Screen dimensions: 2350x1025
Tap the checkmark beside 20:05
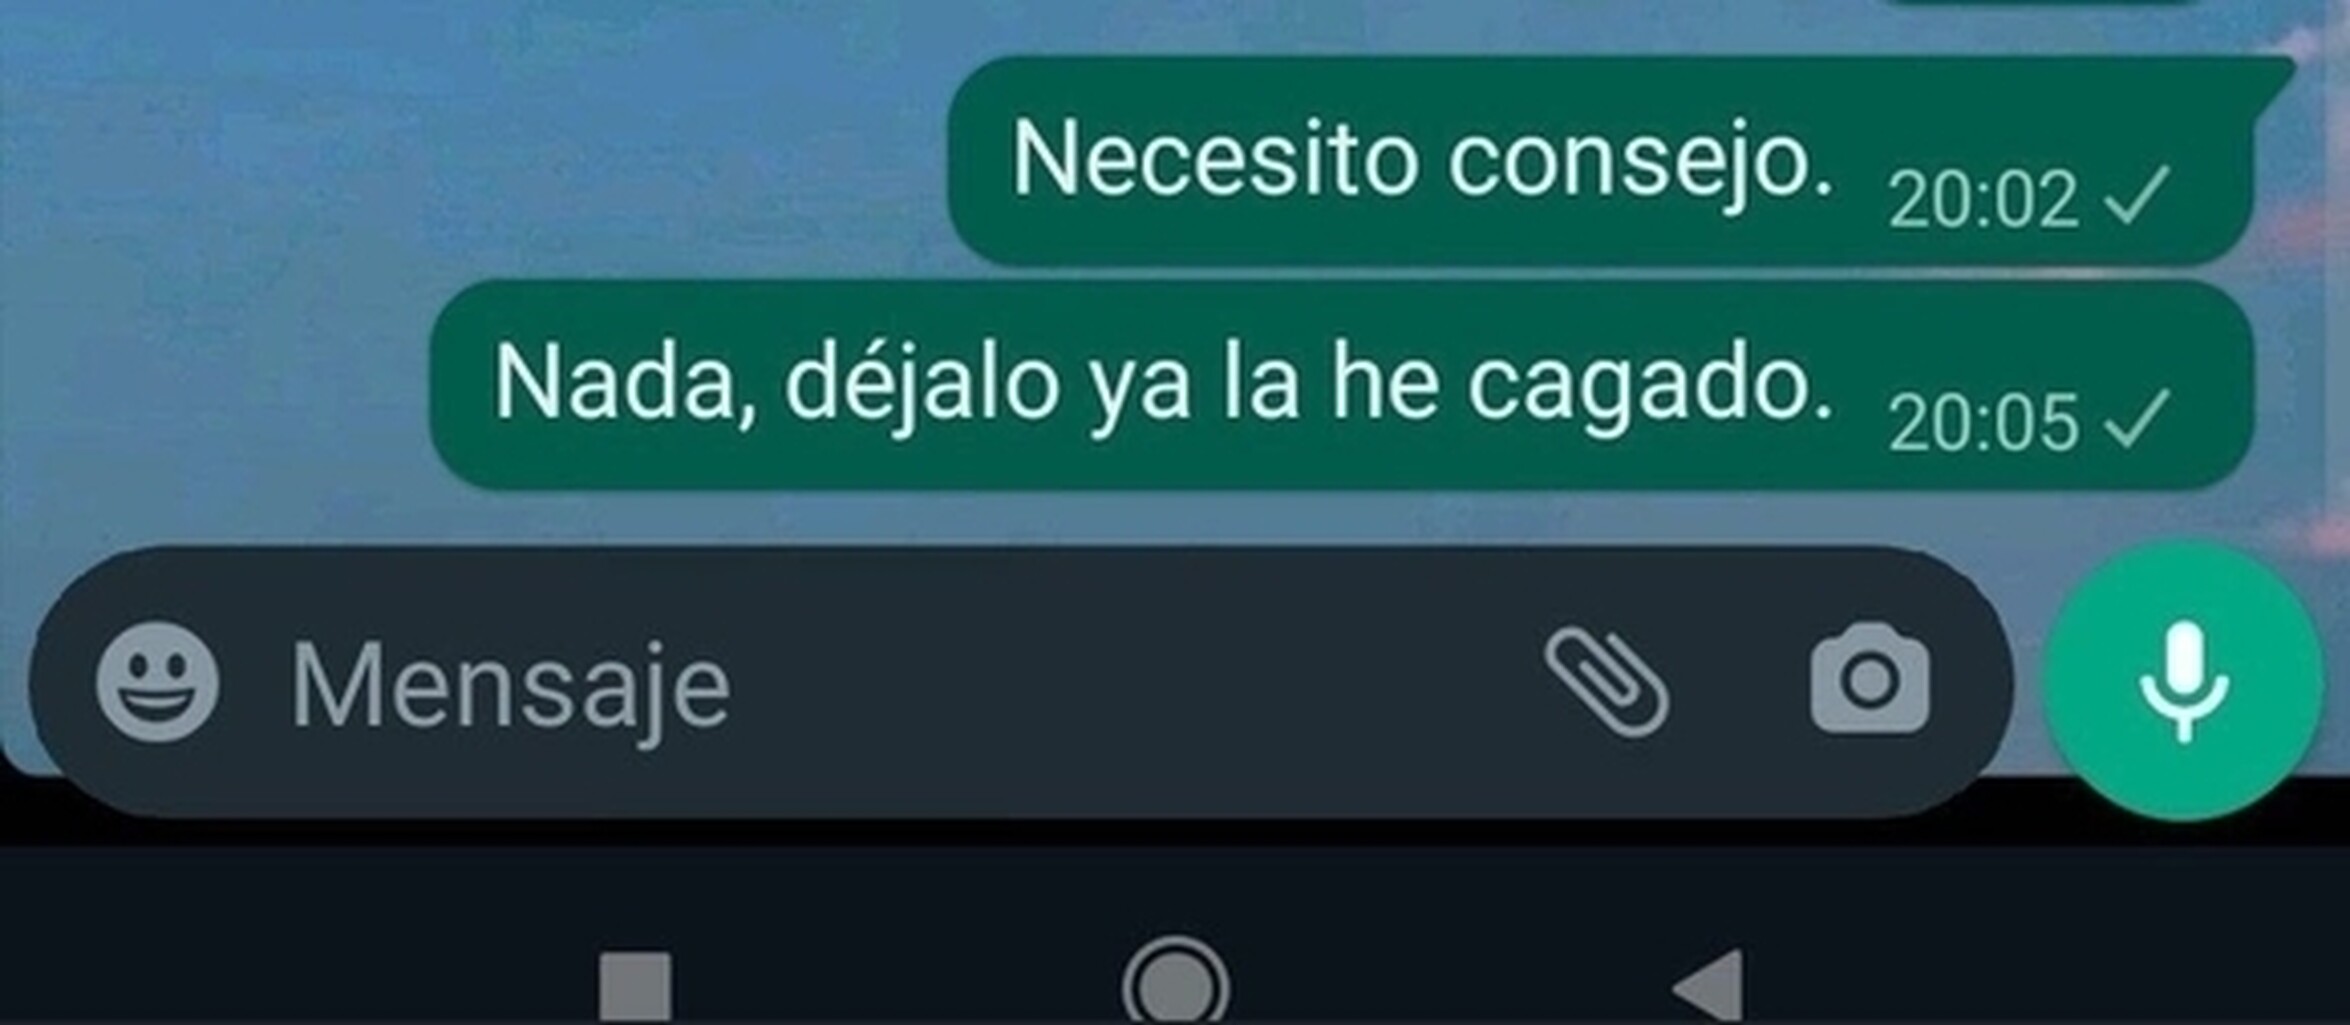2136,419
